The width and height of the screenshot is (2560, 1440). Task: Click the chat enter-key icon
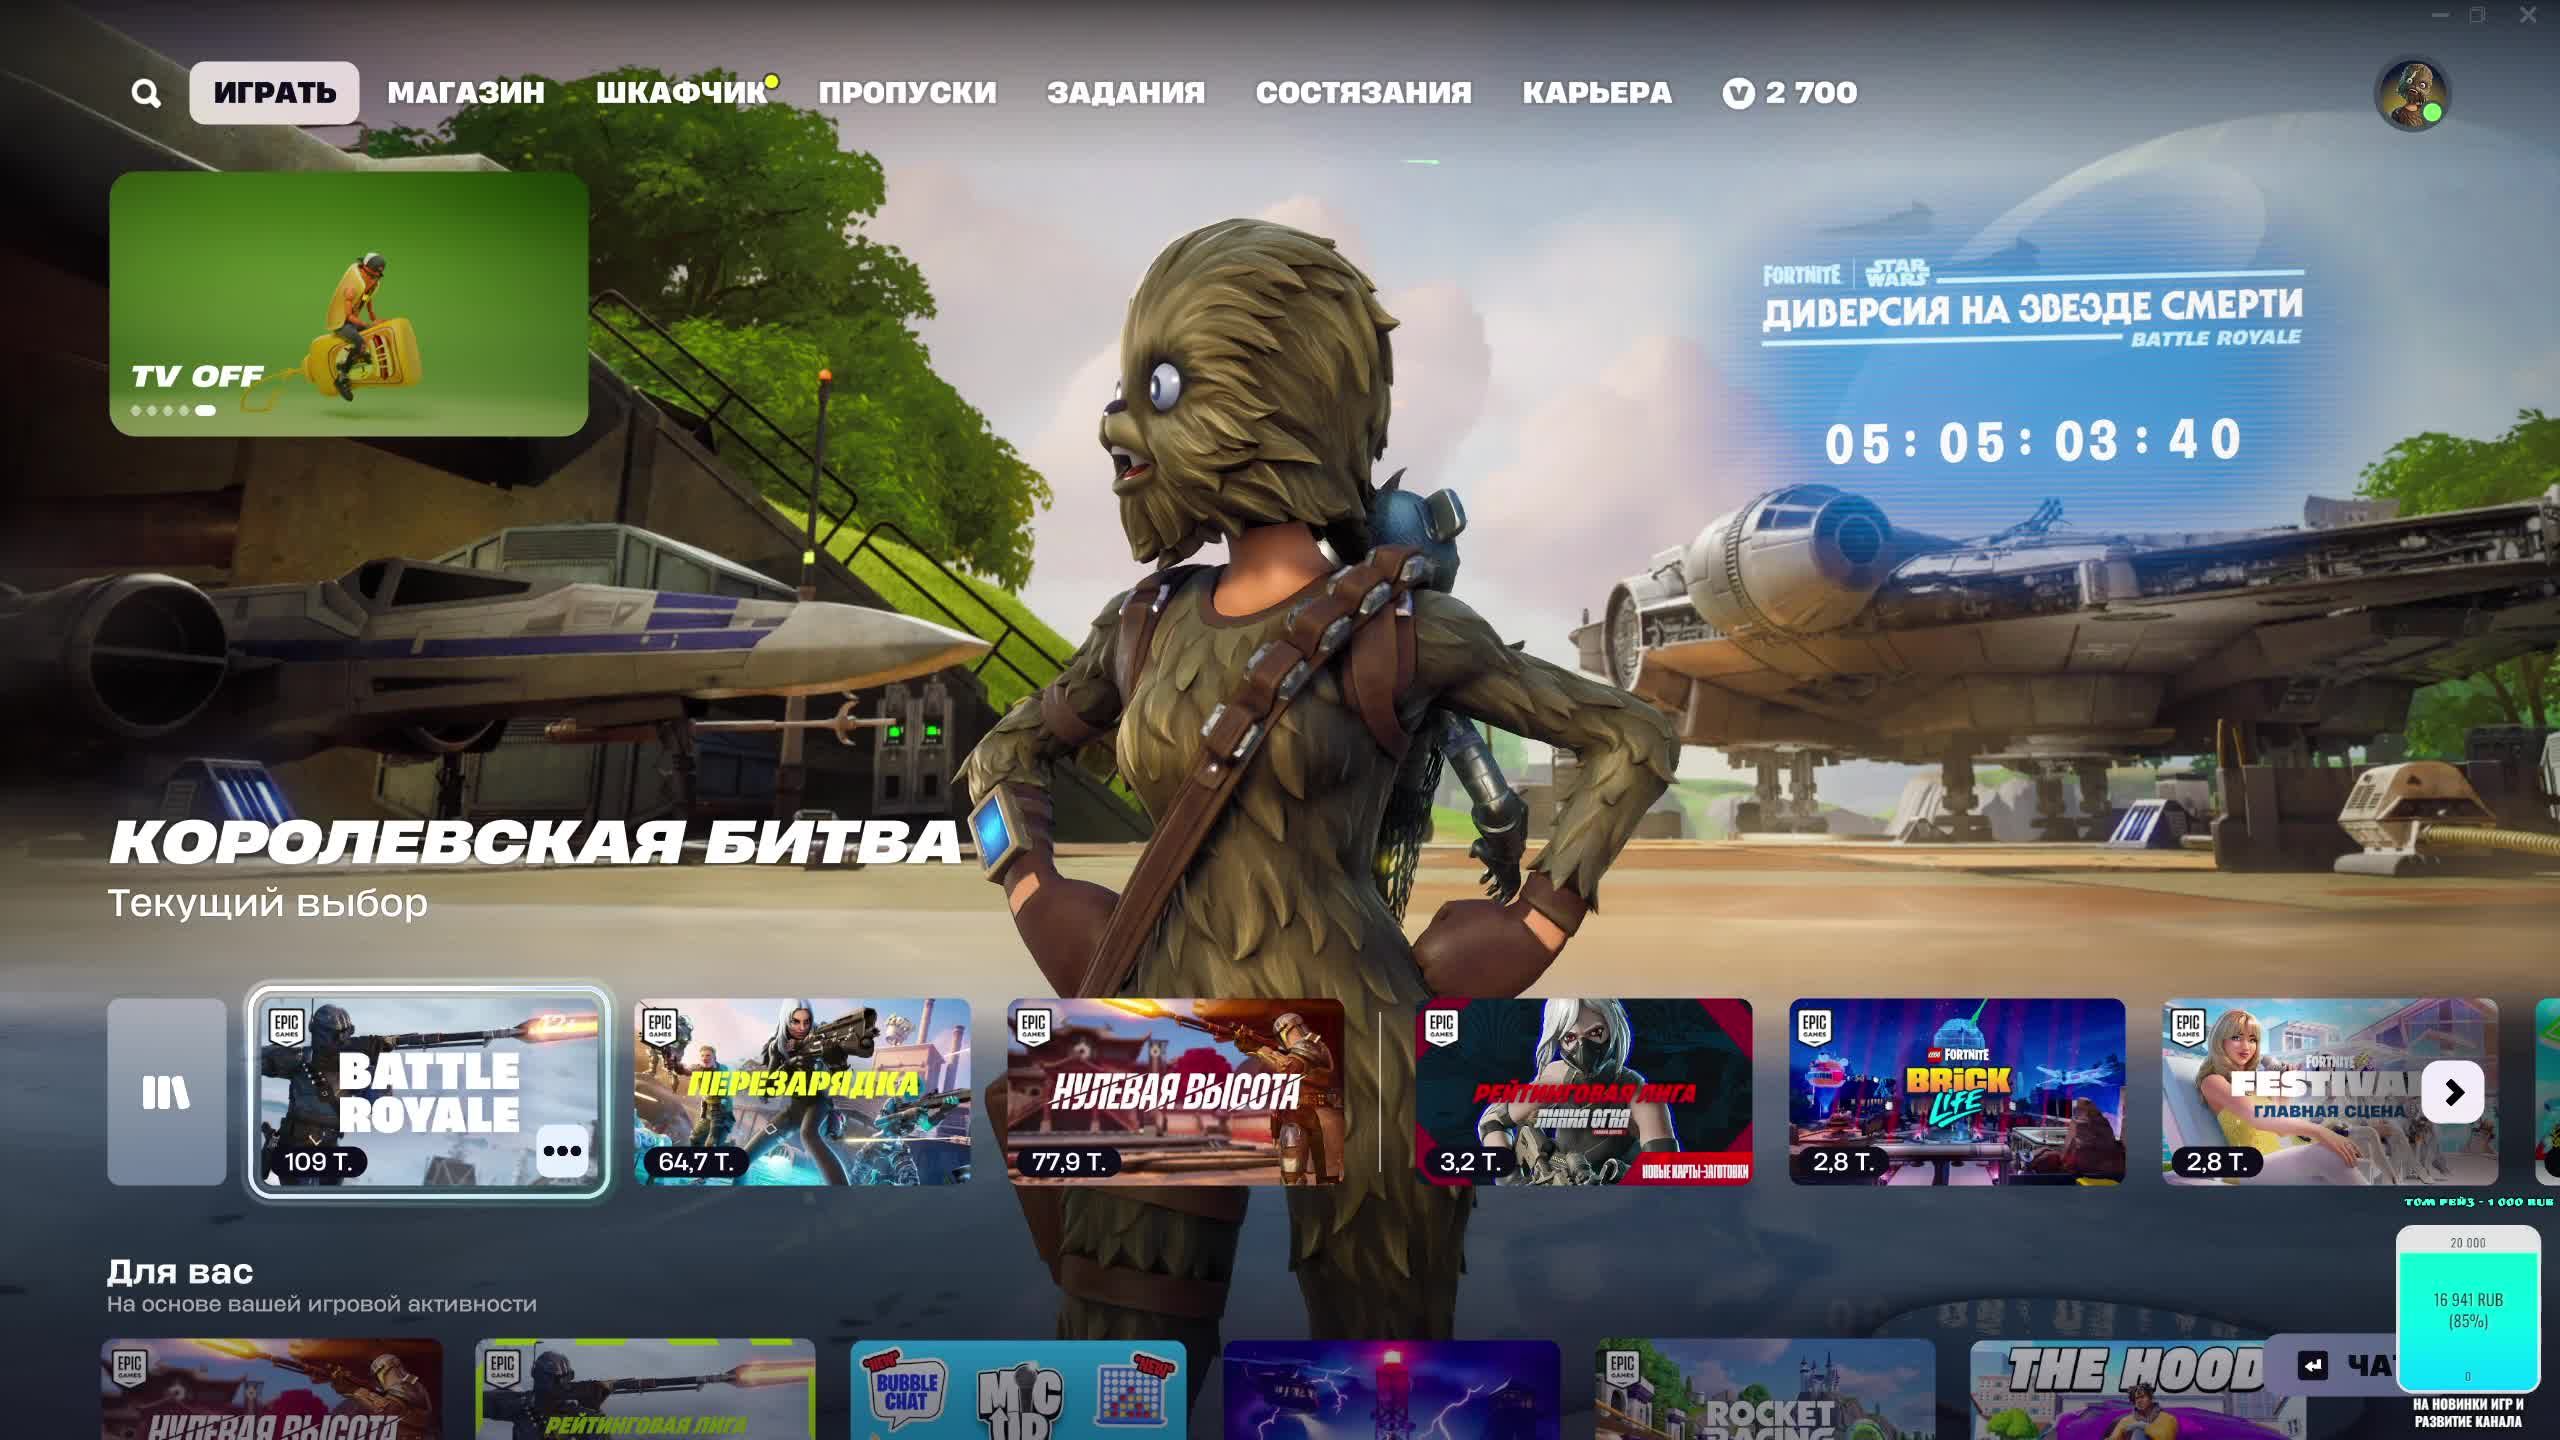coord(2312,1365)
